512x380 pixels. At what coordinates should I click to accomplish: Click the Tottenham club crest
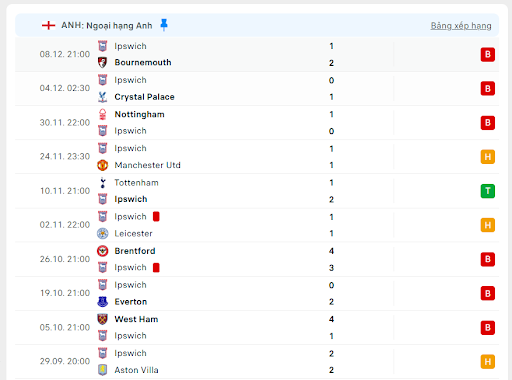pos(102,183)
